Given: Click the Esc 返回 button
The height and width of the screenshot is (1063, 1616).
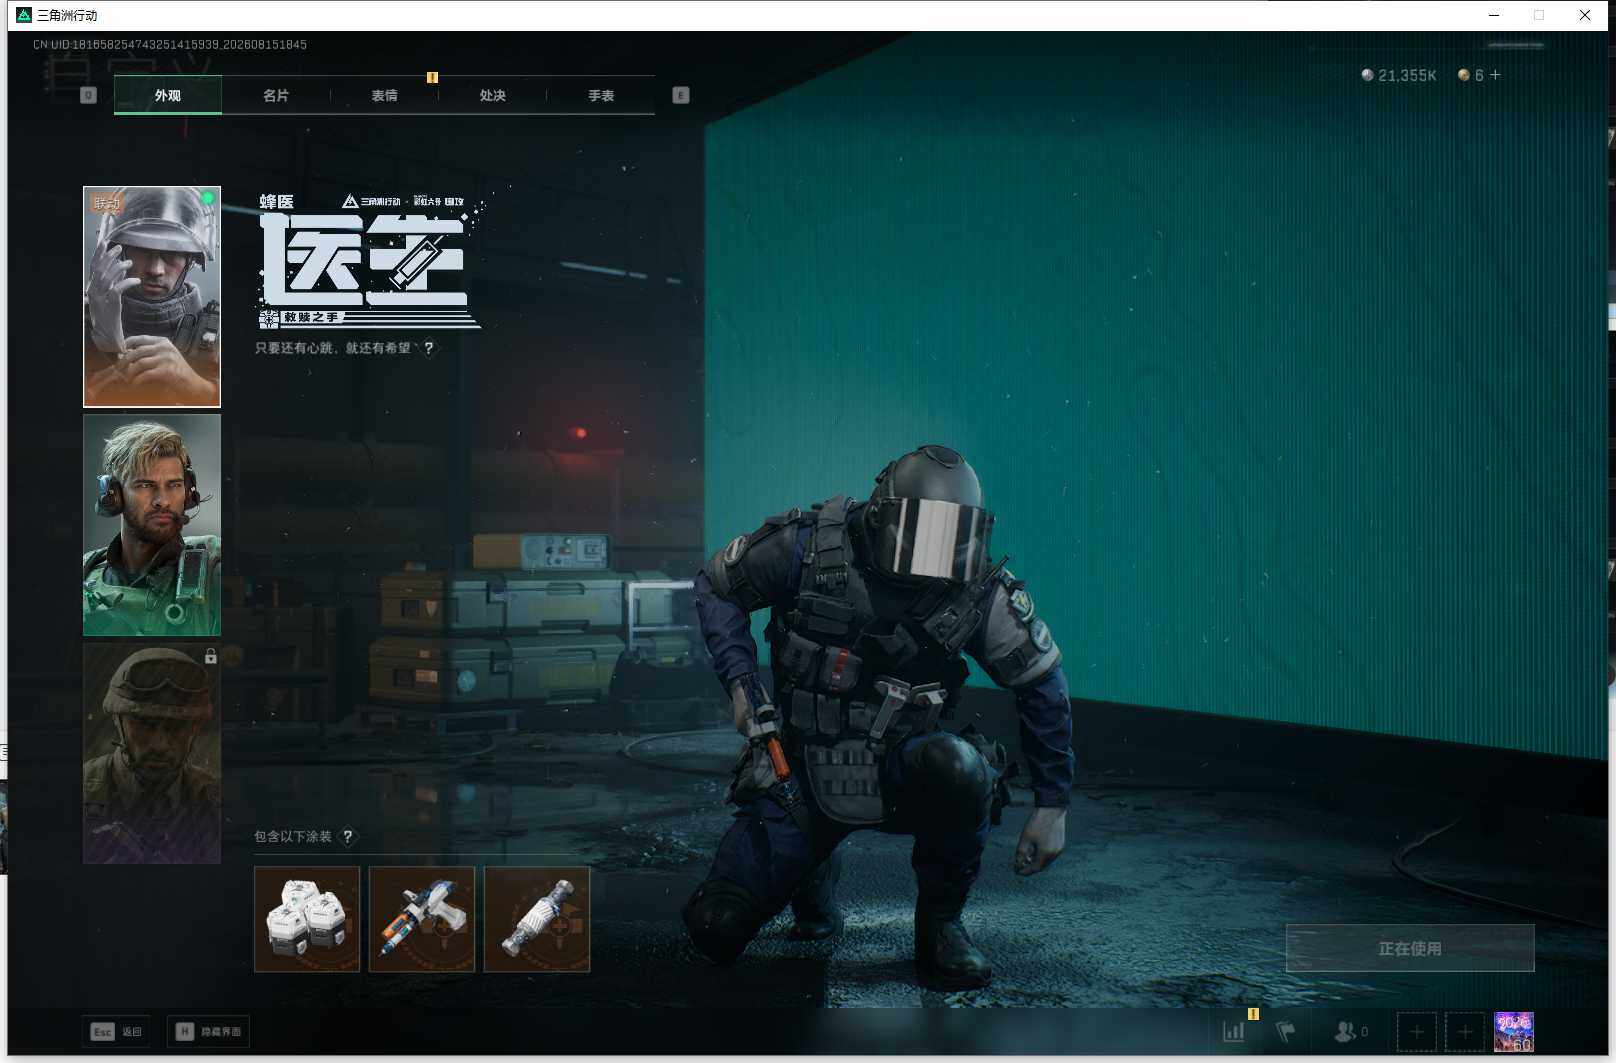Looking at the screenshot, I should point(116,1031).
